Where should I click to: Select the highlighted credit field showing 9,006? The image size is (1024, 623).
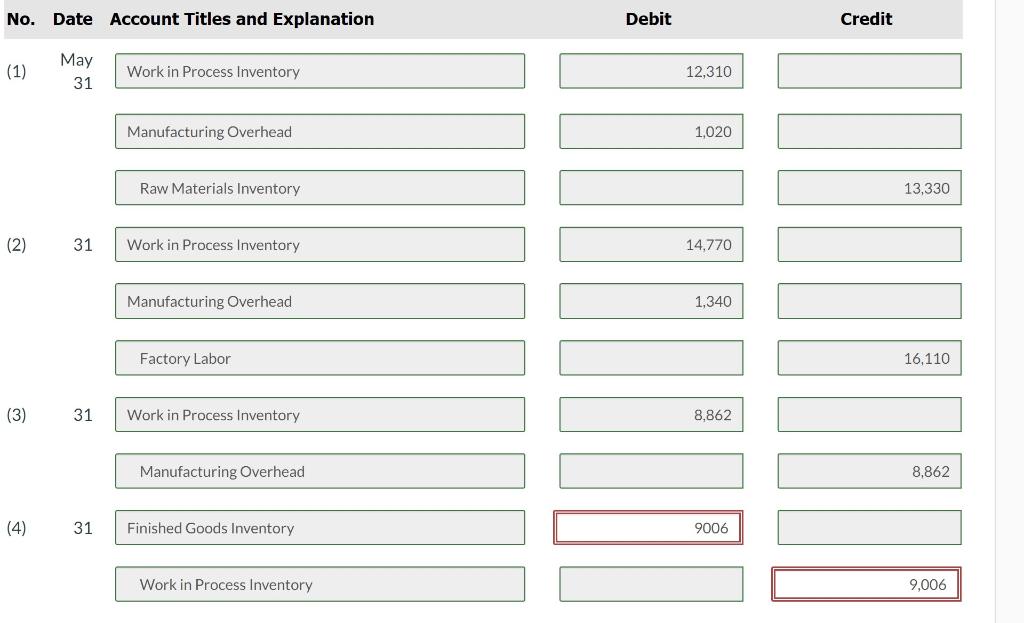(868, 584)
